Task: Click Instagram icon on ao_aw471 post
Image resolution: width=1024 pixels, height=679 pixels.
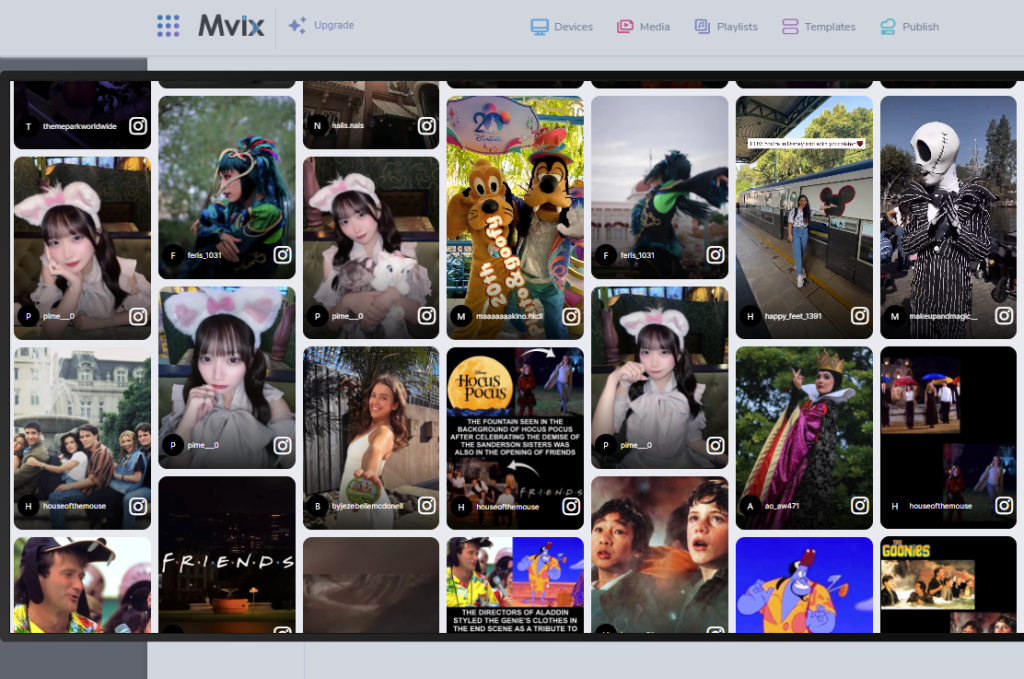Action: tap(860, 506)
